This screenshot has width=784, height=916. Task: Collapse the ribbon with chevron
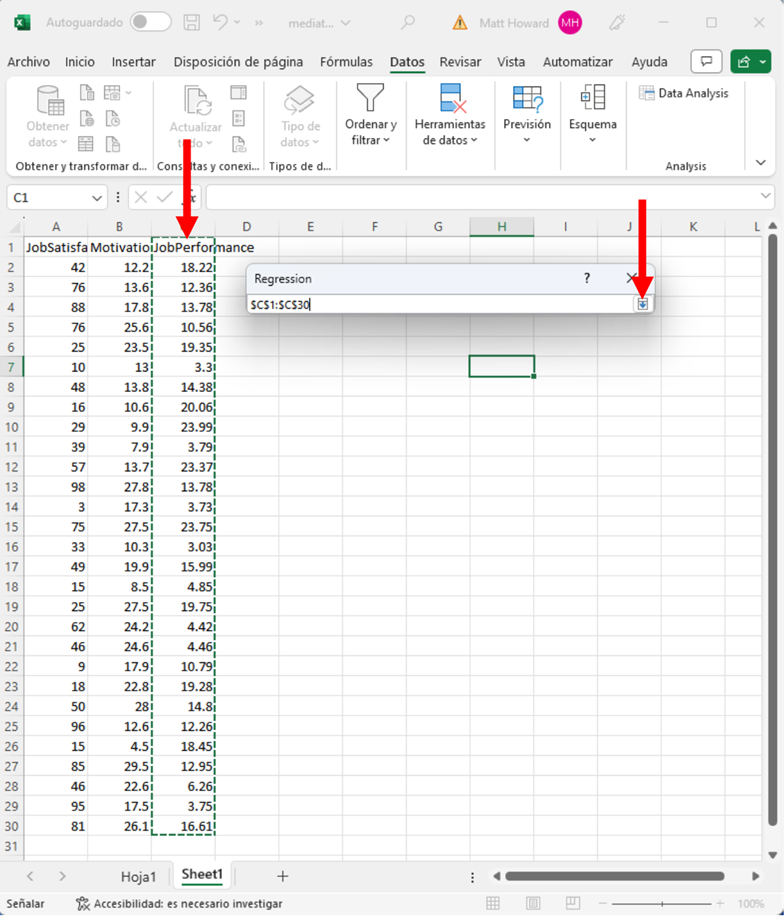pos(761,163)
